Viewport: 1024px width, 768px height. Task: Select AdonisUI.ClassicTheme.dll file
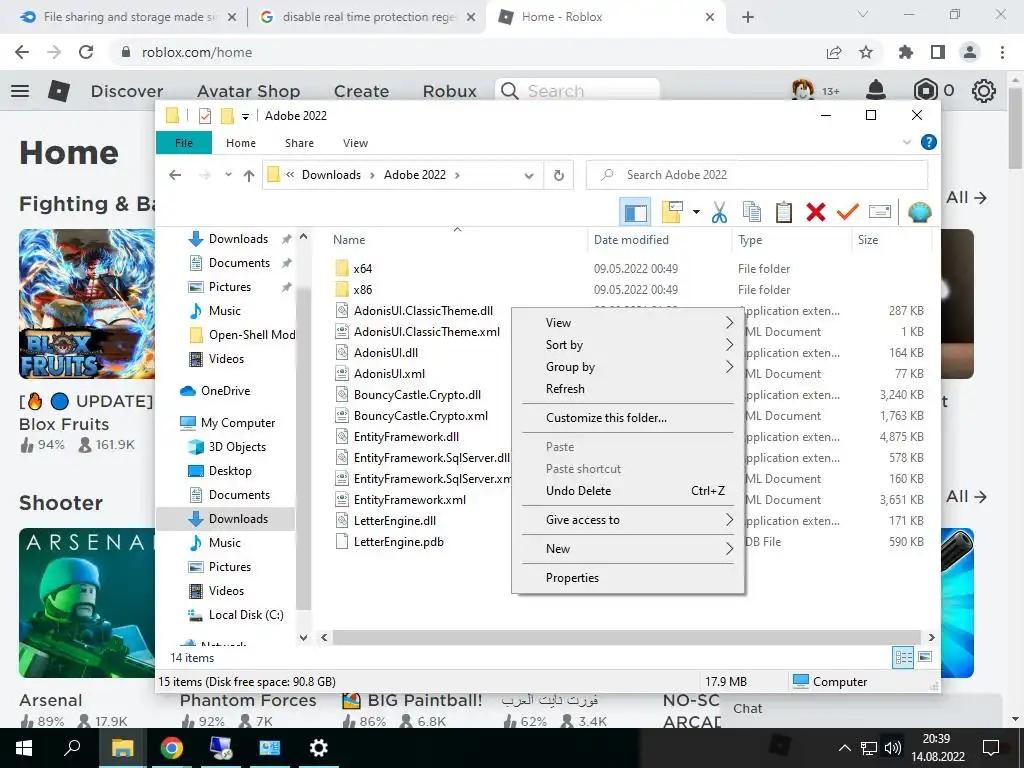click(414, 311)
